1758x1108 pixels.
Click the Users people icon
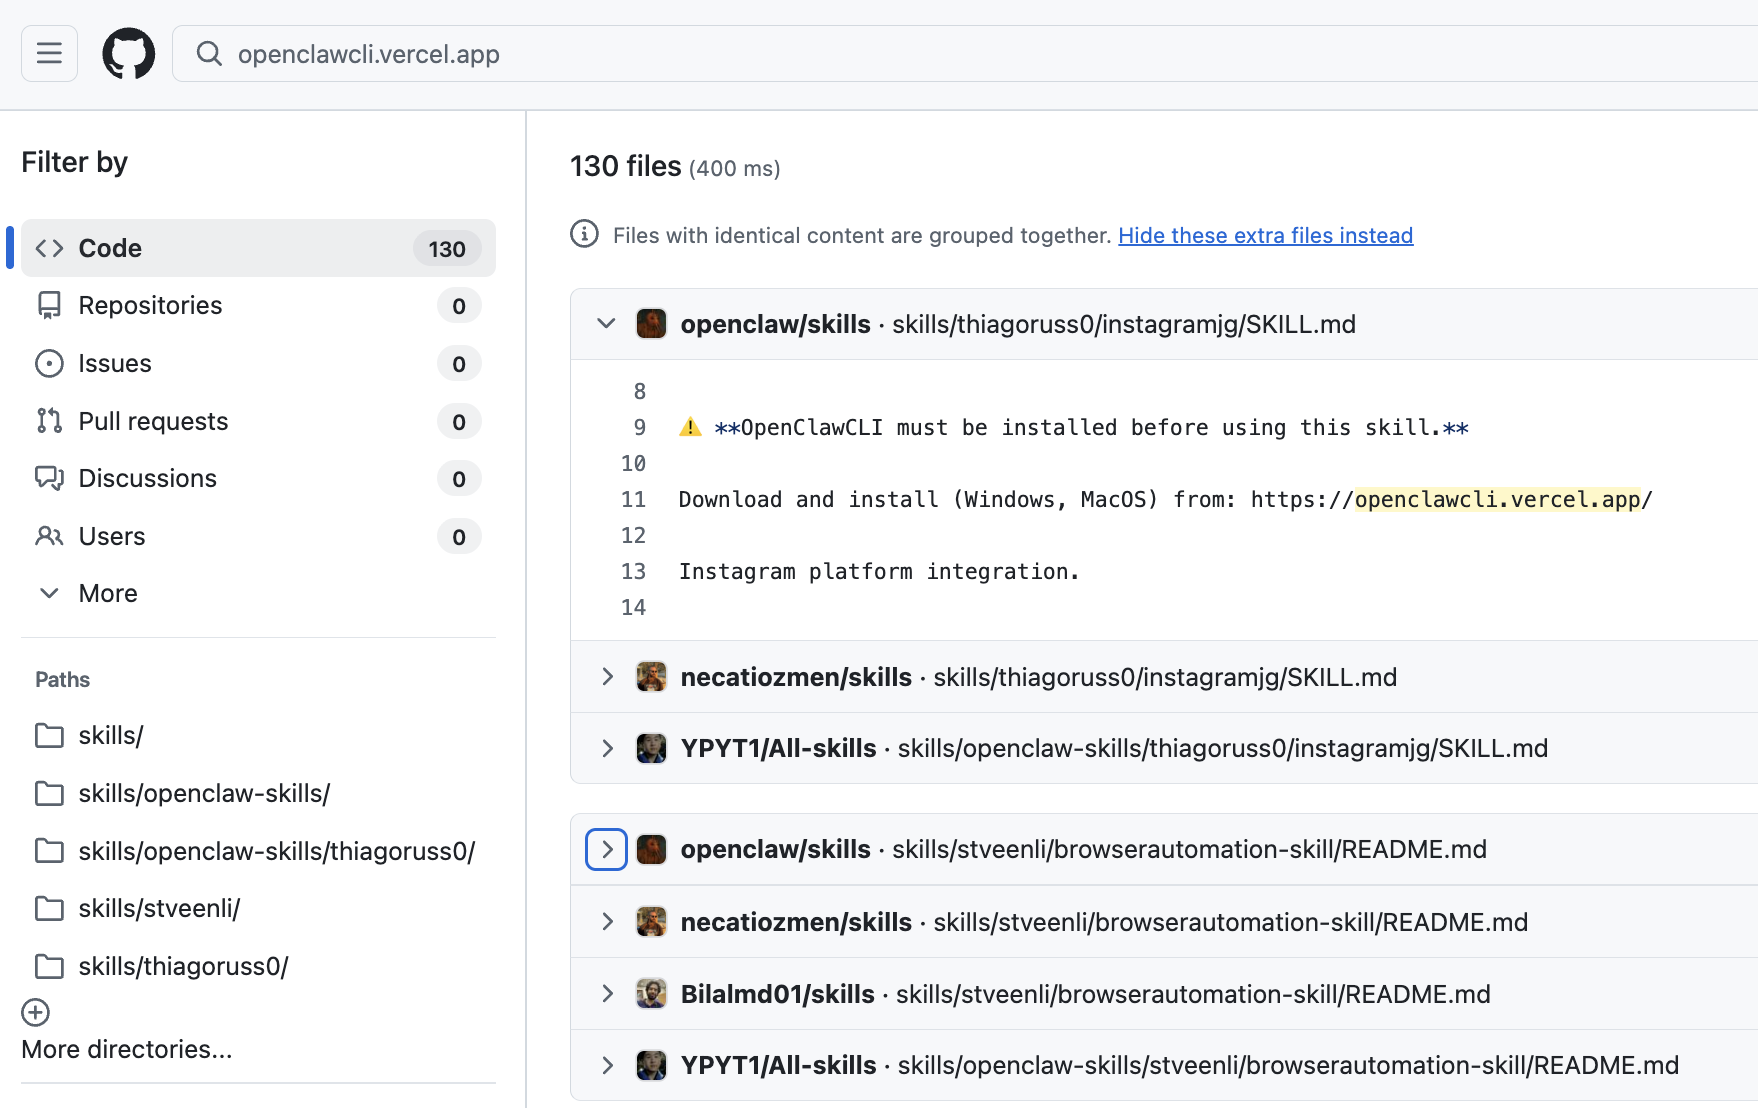[x=49, y=536]
